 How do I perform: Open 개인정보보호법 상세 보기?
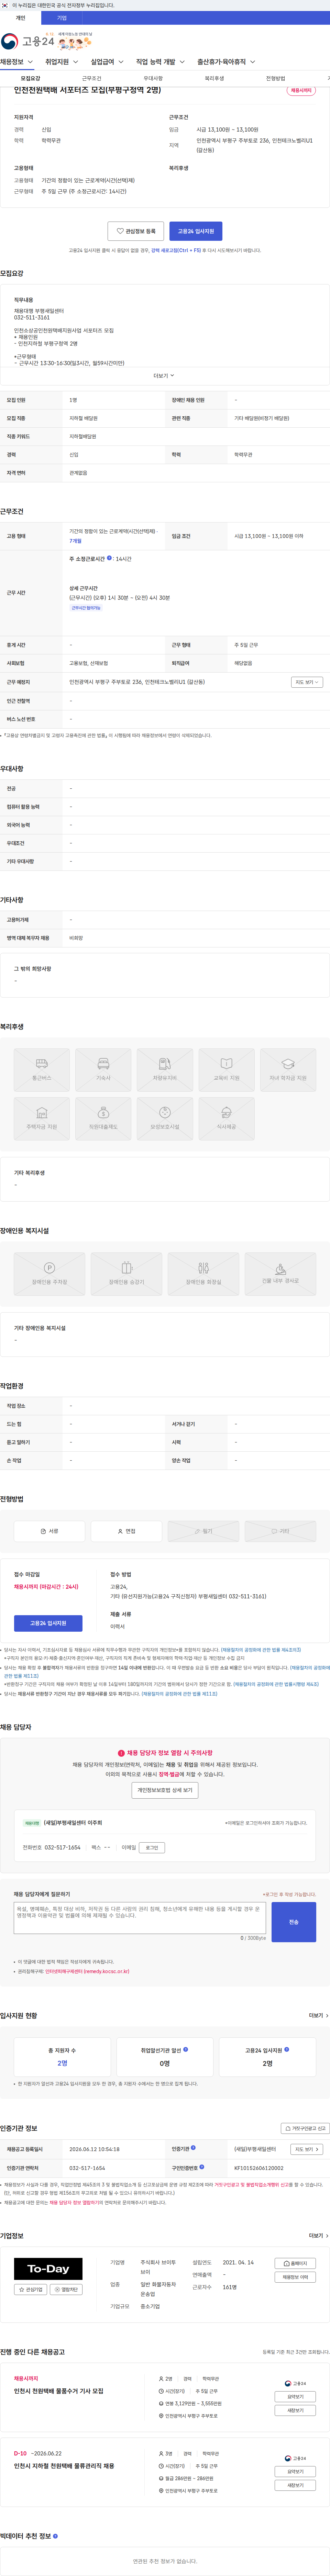[165, 1790]
